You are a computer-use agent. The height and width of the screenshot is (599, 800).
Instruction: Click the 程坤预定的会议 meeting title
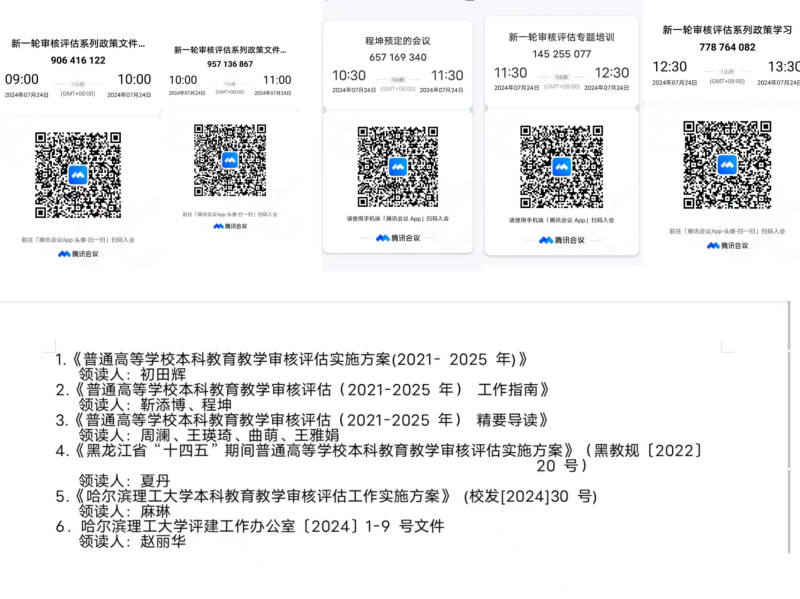(397, 41)
